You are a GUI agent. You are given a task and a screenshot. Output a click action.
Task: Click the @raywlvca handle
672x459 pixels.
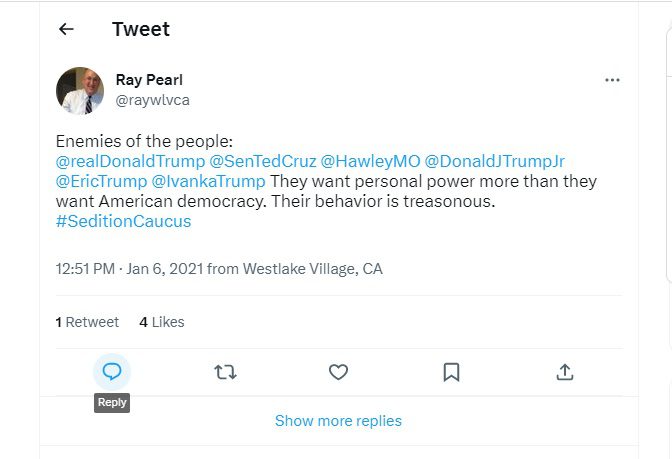click(x=153, y=100)
